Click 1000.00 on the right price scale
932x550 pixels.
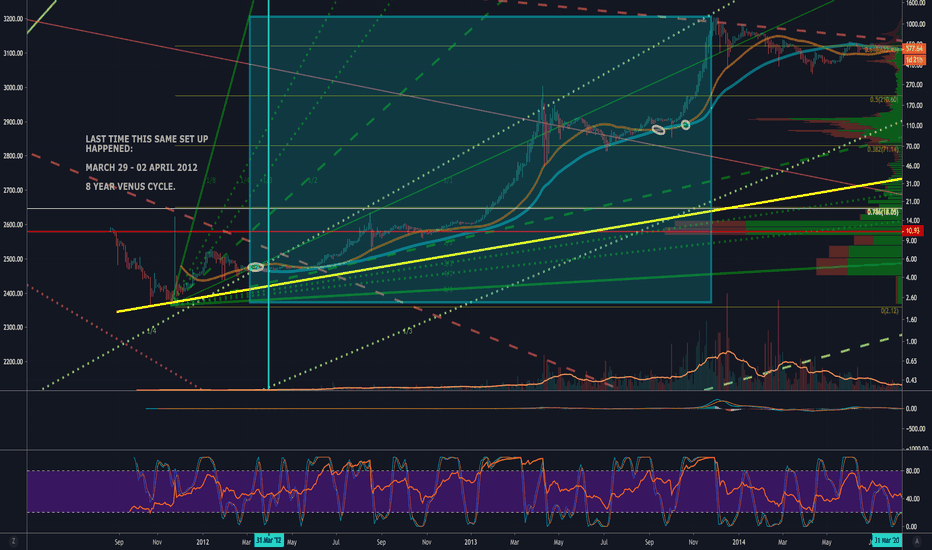coord(916,24)
